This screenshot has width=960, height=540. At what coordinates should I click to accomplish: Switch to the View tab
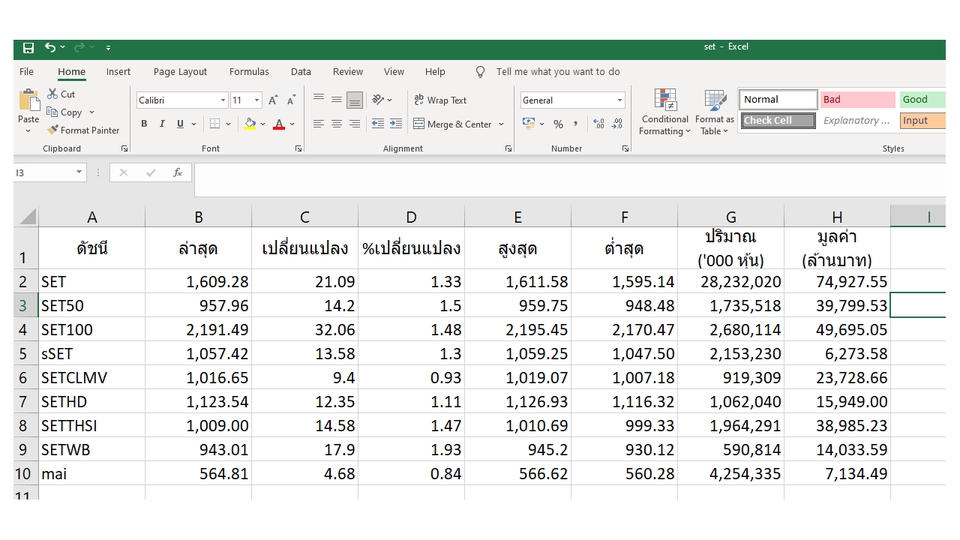tap(394, 72)
